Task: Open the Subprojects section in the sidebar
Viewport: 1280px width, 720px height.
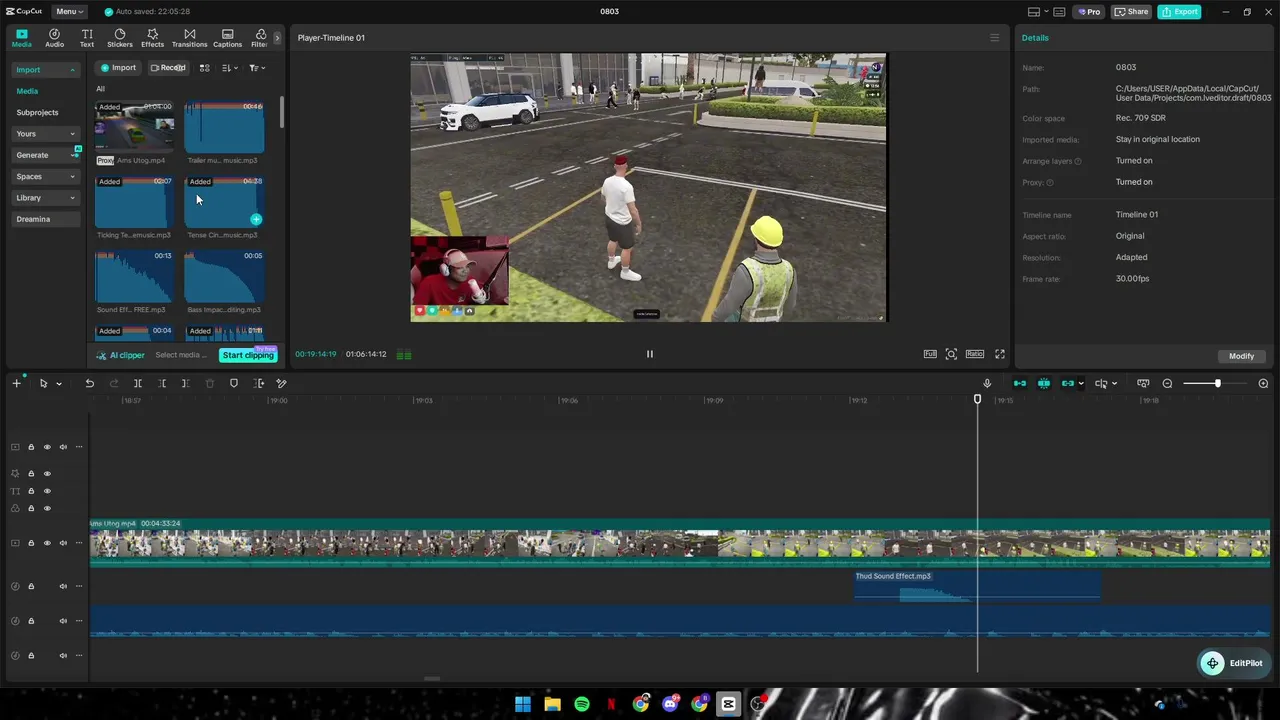Action: tap(37, 113)
